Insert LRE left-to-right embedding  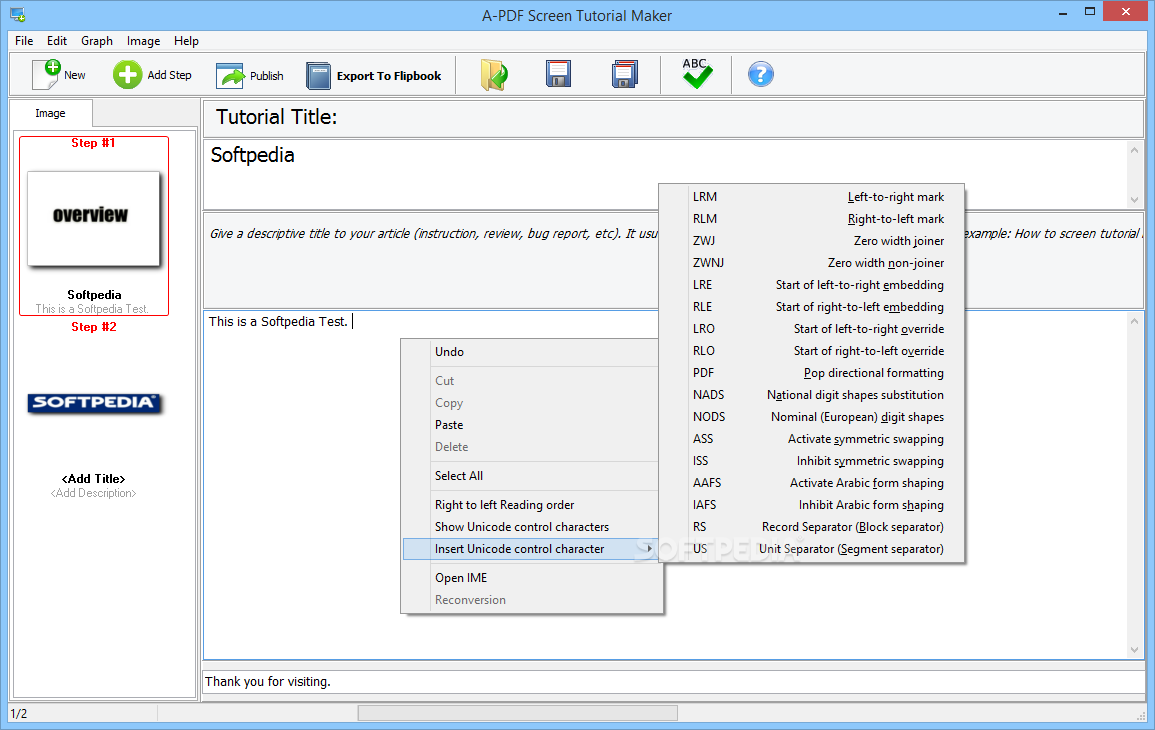(x=811, y=285)
